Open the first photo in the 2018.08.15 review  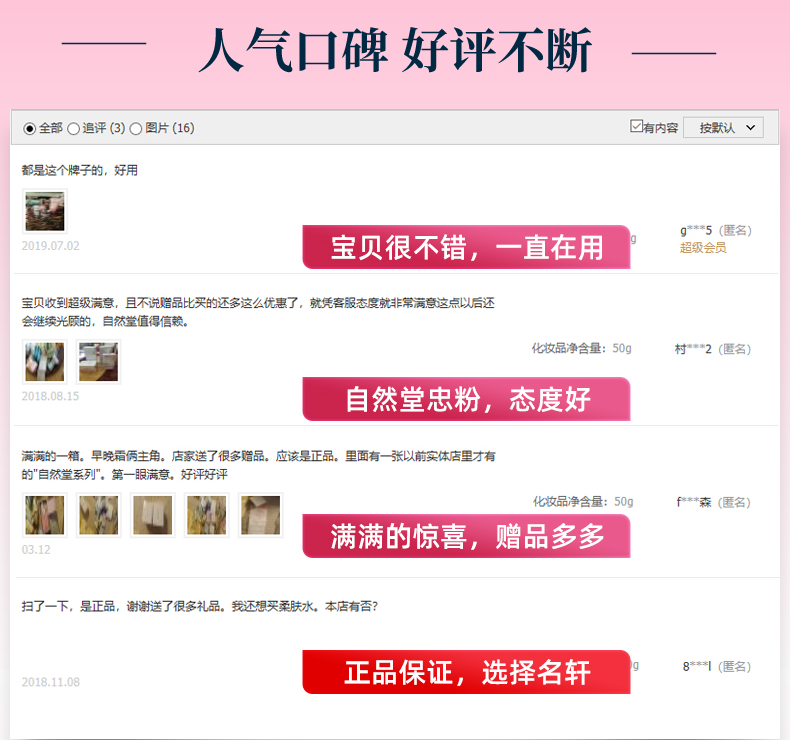point(45,362)
